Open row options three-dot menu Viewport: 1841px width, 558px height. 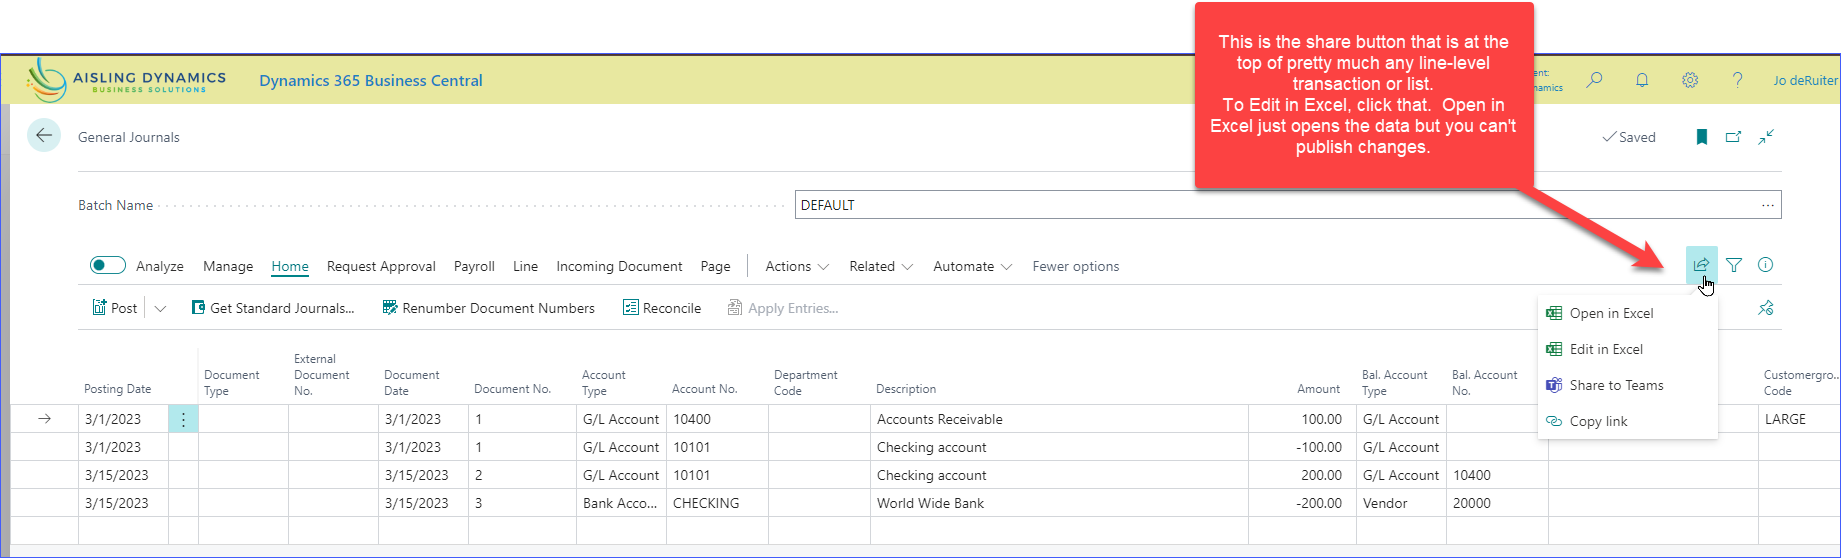(x=183, y=419)
